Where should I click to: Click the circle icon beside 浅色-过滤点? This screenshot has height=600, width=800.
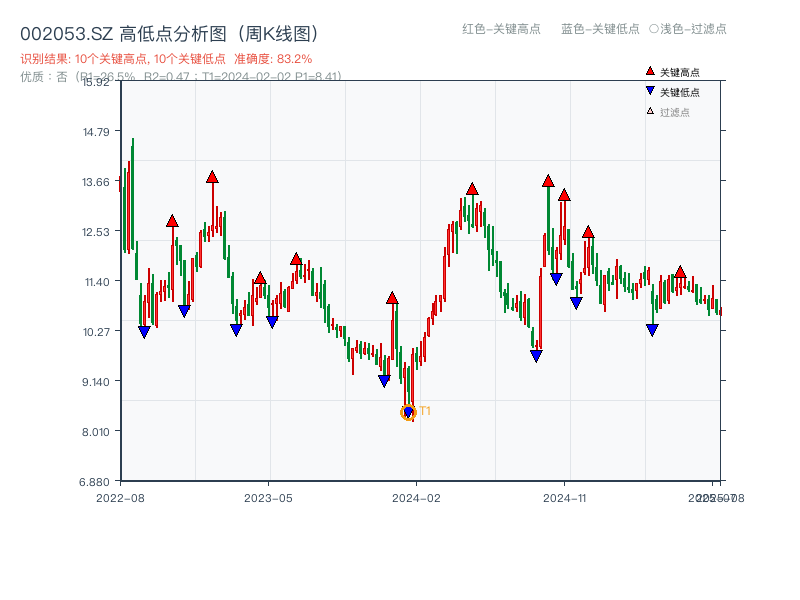[654, 29]
